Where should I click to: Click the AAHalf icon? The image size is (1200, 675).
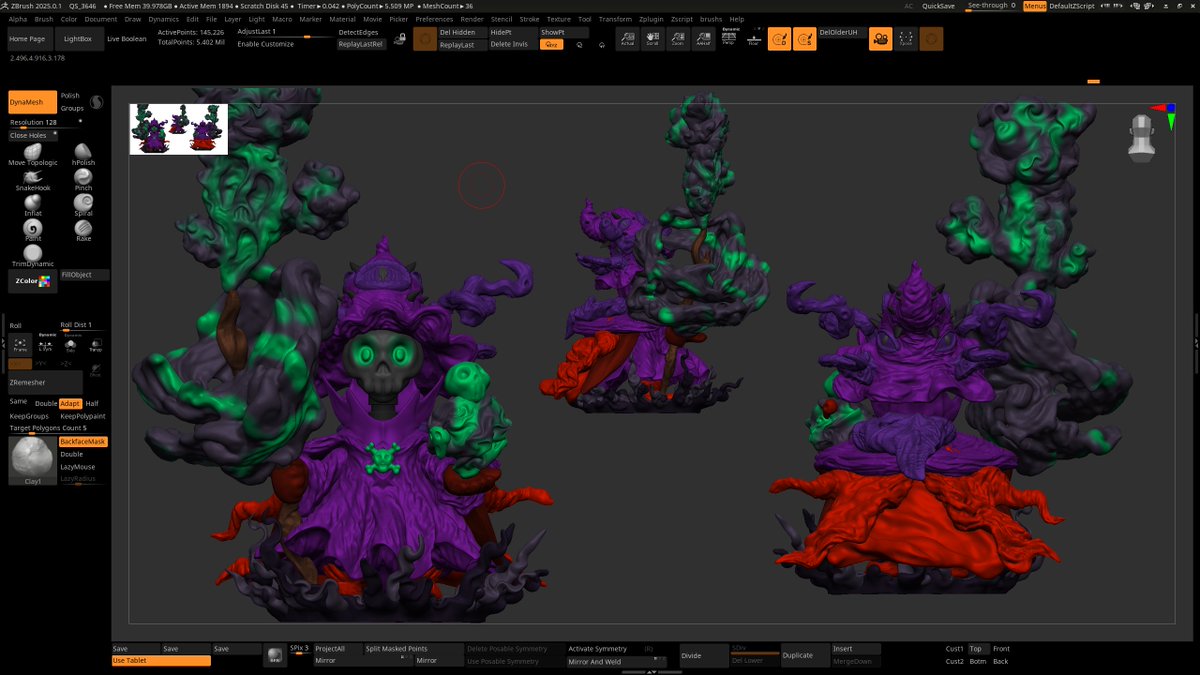coord(702,39)
